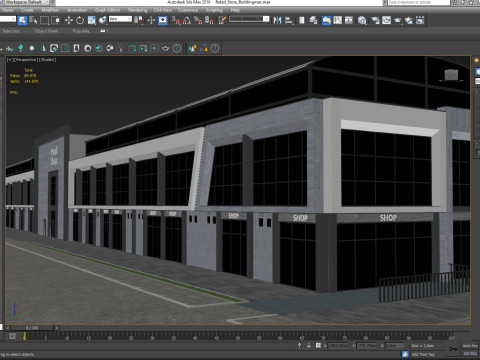
Task: Open Schematic View
Action: click(349, 20)
